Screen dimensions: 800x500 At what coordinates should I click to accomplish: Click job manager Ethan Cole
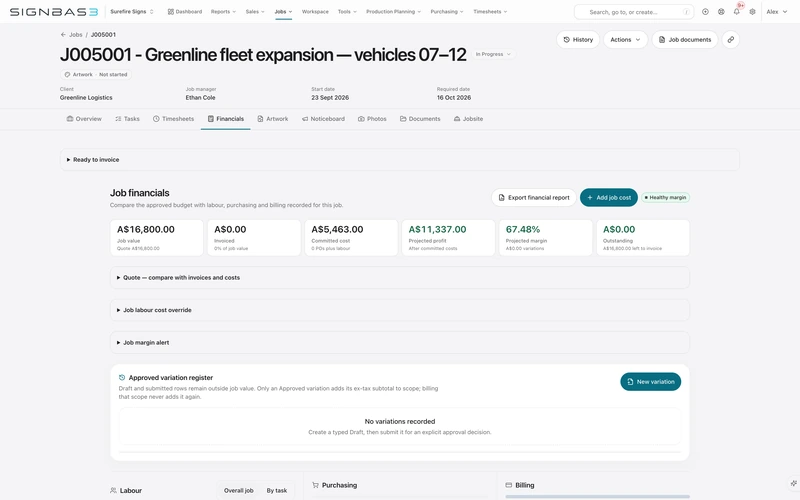[x=201, y=97]
